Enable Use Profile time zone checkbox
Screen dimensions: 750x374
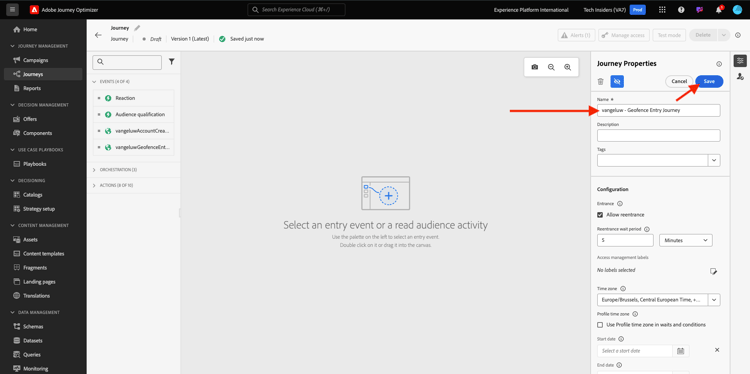coord(600,325)
